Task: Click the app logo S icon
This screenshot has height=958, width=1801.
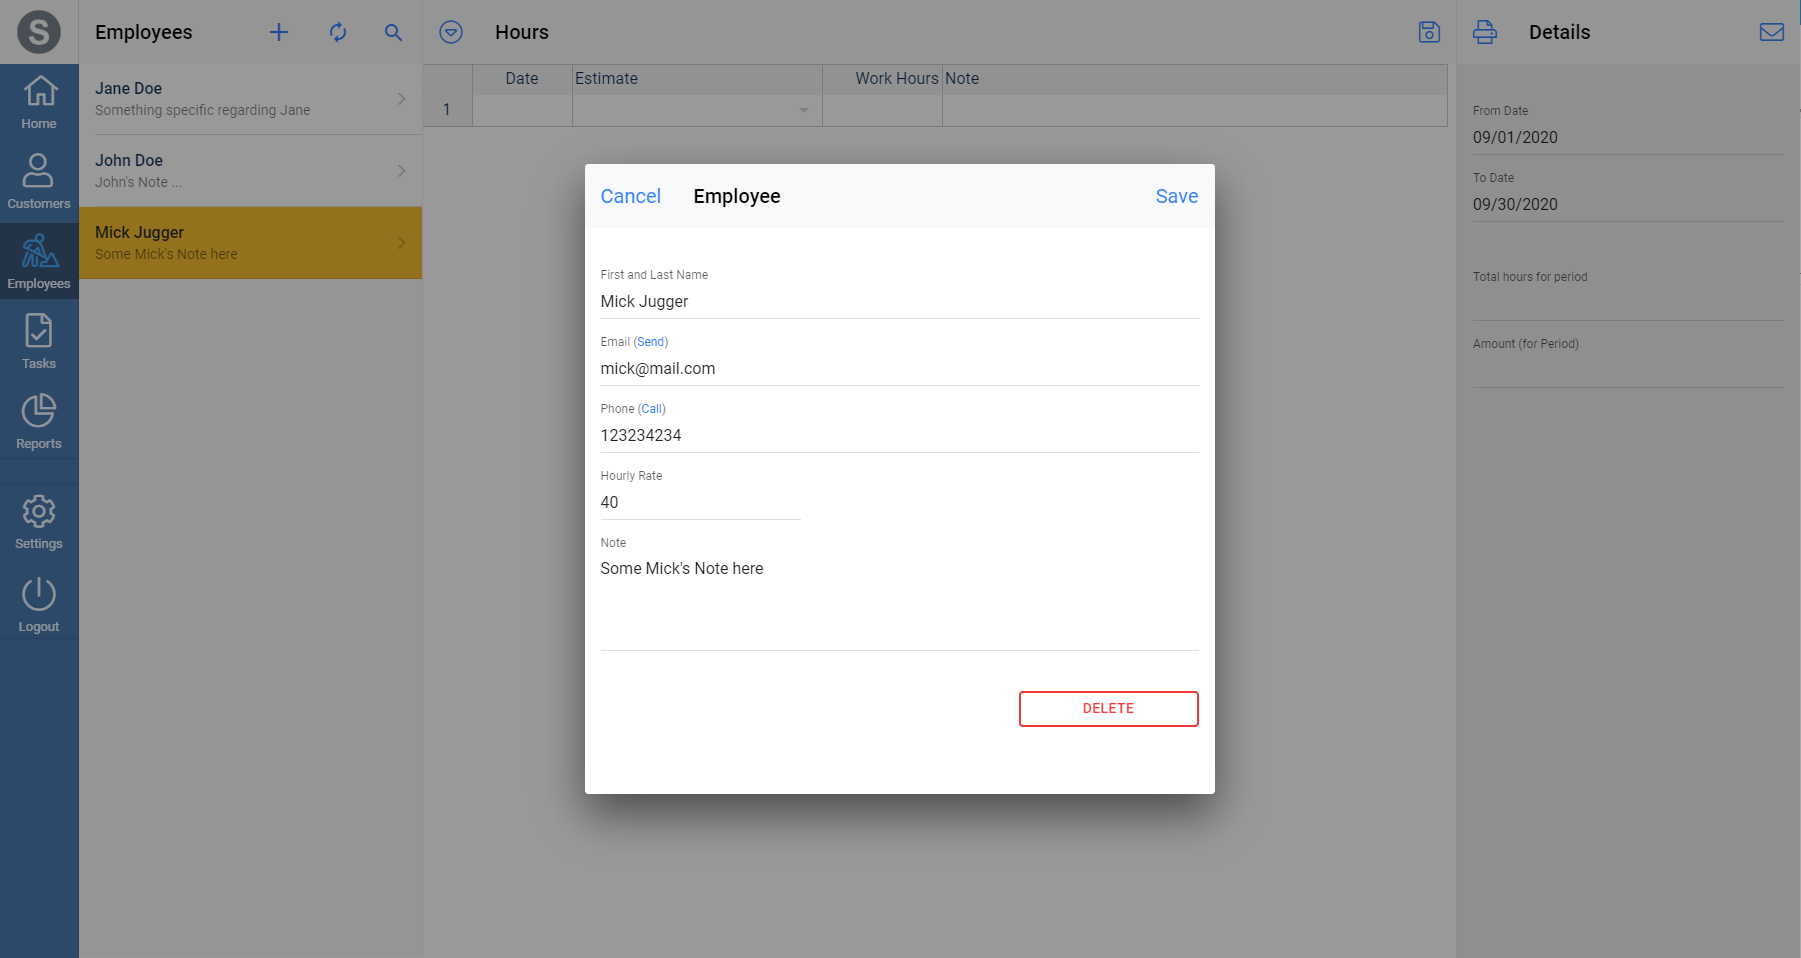Action: click(39, 32)
